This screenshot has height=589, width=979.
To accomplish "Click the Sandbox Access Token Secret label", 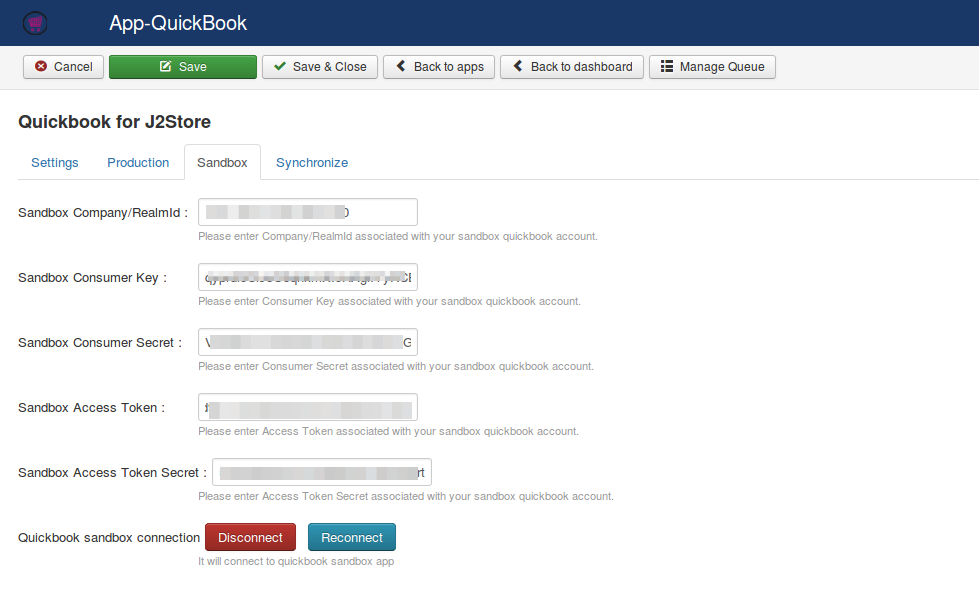I will pos(112,473).
